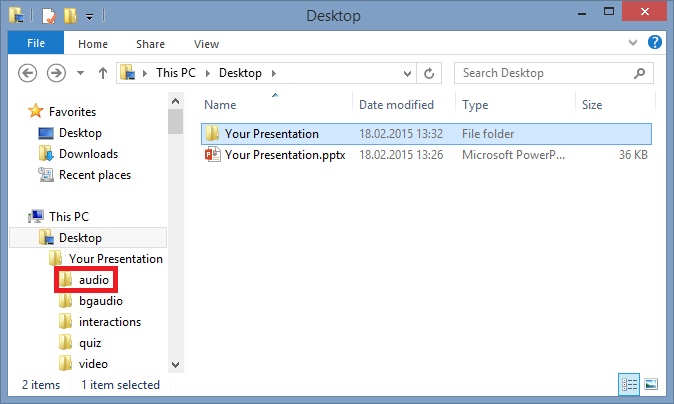The height and width of the screenshot is (404, 674).
Task: Switch to Details view layout
Action: click(x=629, y=384)
